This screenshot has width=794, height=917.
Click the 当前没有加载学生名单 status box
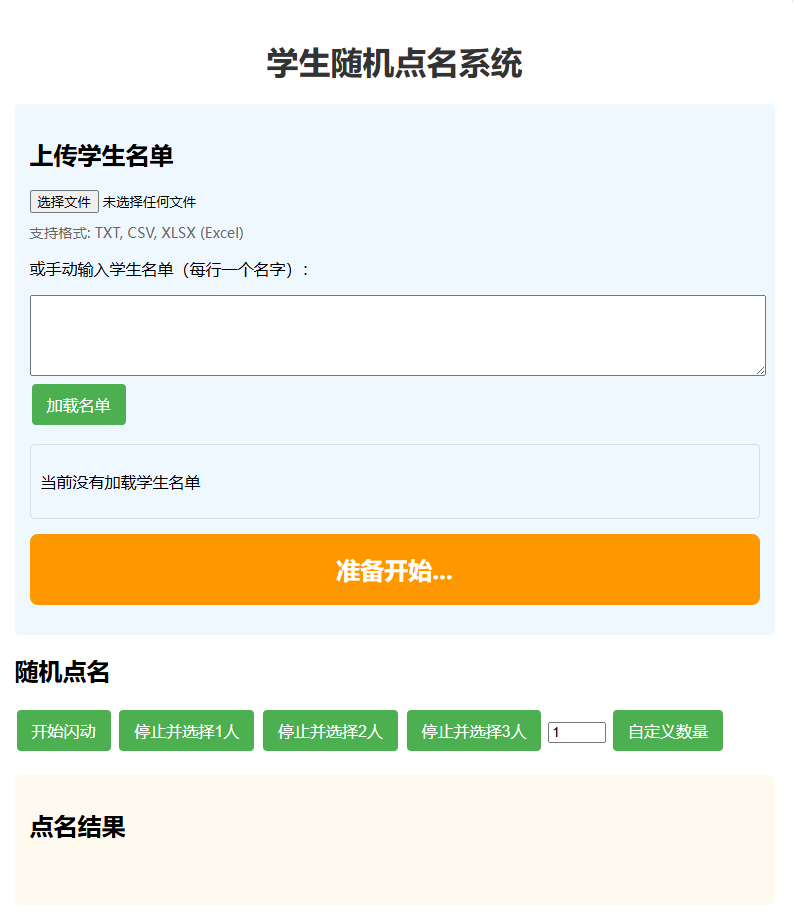(396, 479)
